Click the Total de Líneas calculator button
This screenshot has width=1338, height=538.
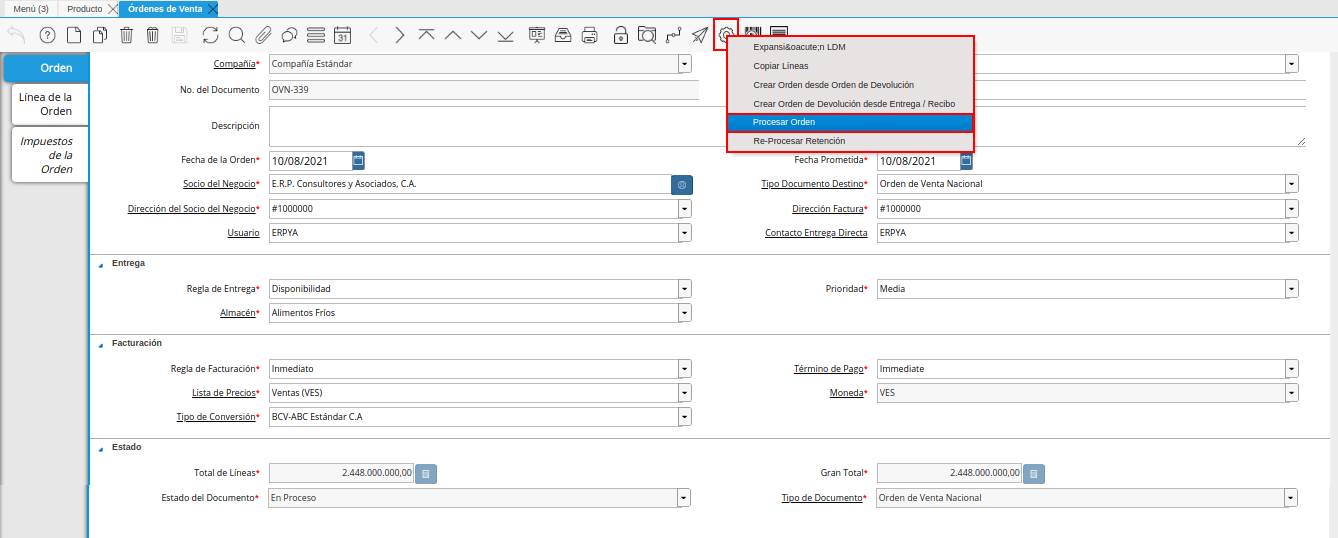pos(425,473)
